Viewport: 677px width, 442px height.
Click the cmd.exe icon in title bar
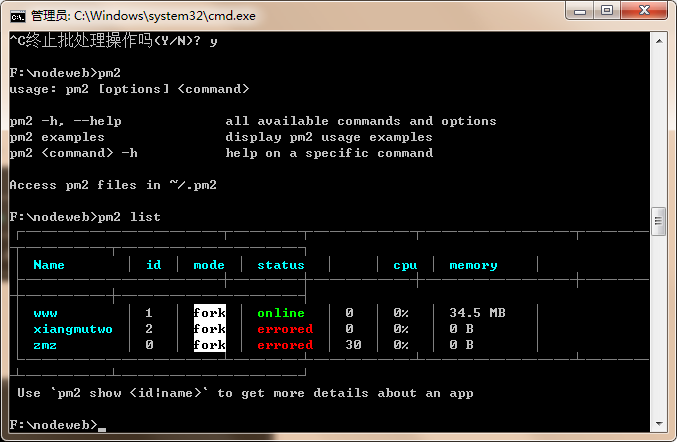click(17, 15)
